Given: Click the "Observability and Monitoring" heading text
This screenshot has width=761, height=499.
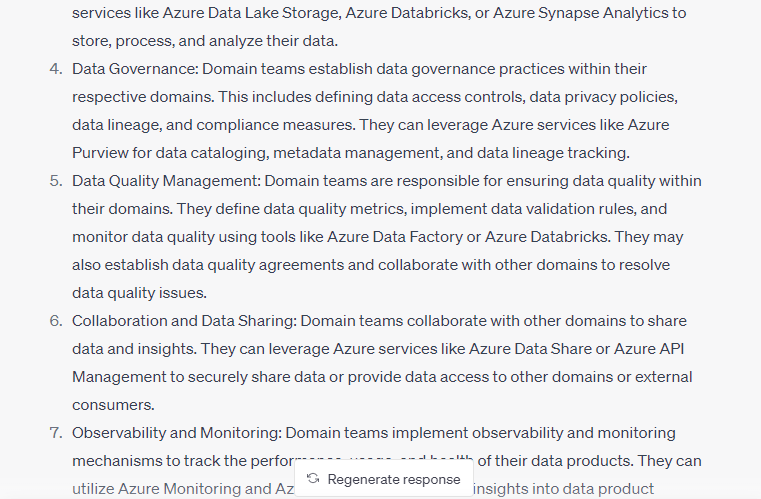Looking at the screenshot, I should tap(176, 433).
